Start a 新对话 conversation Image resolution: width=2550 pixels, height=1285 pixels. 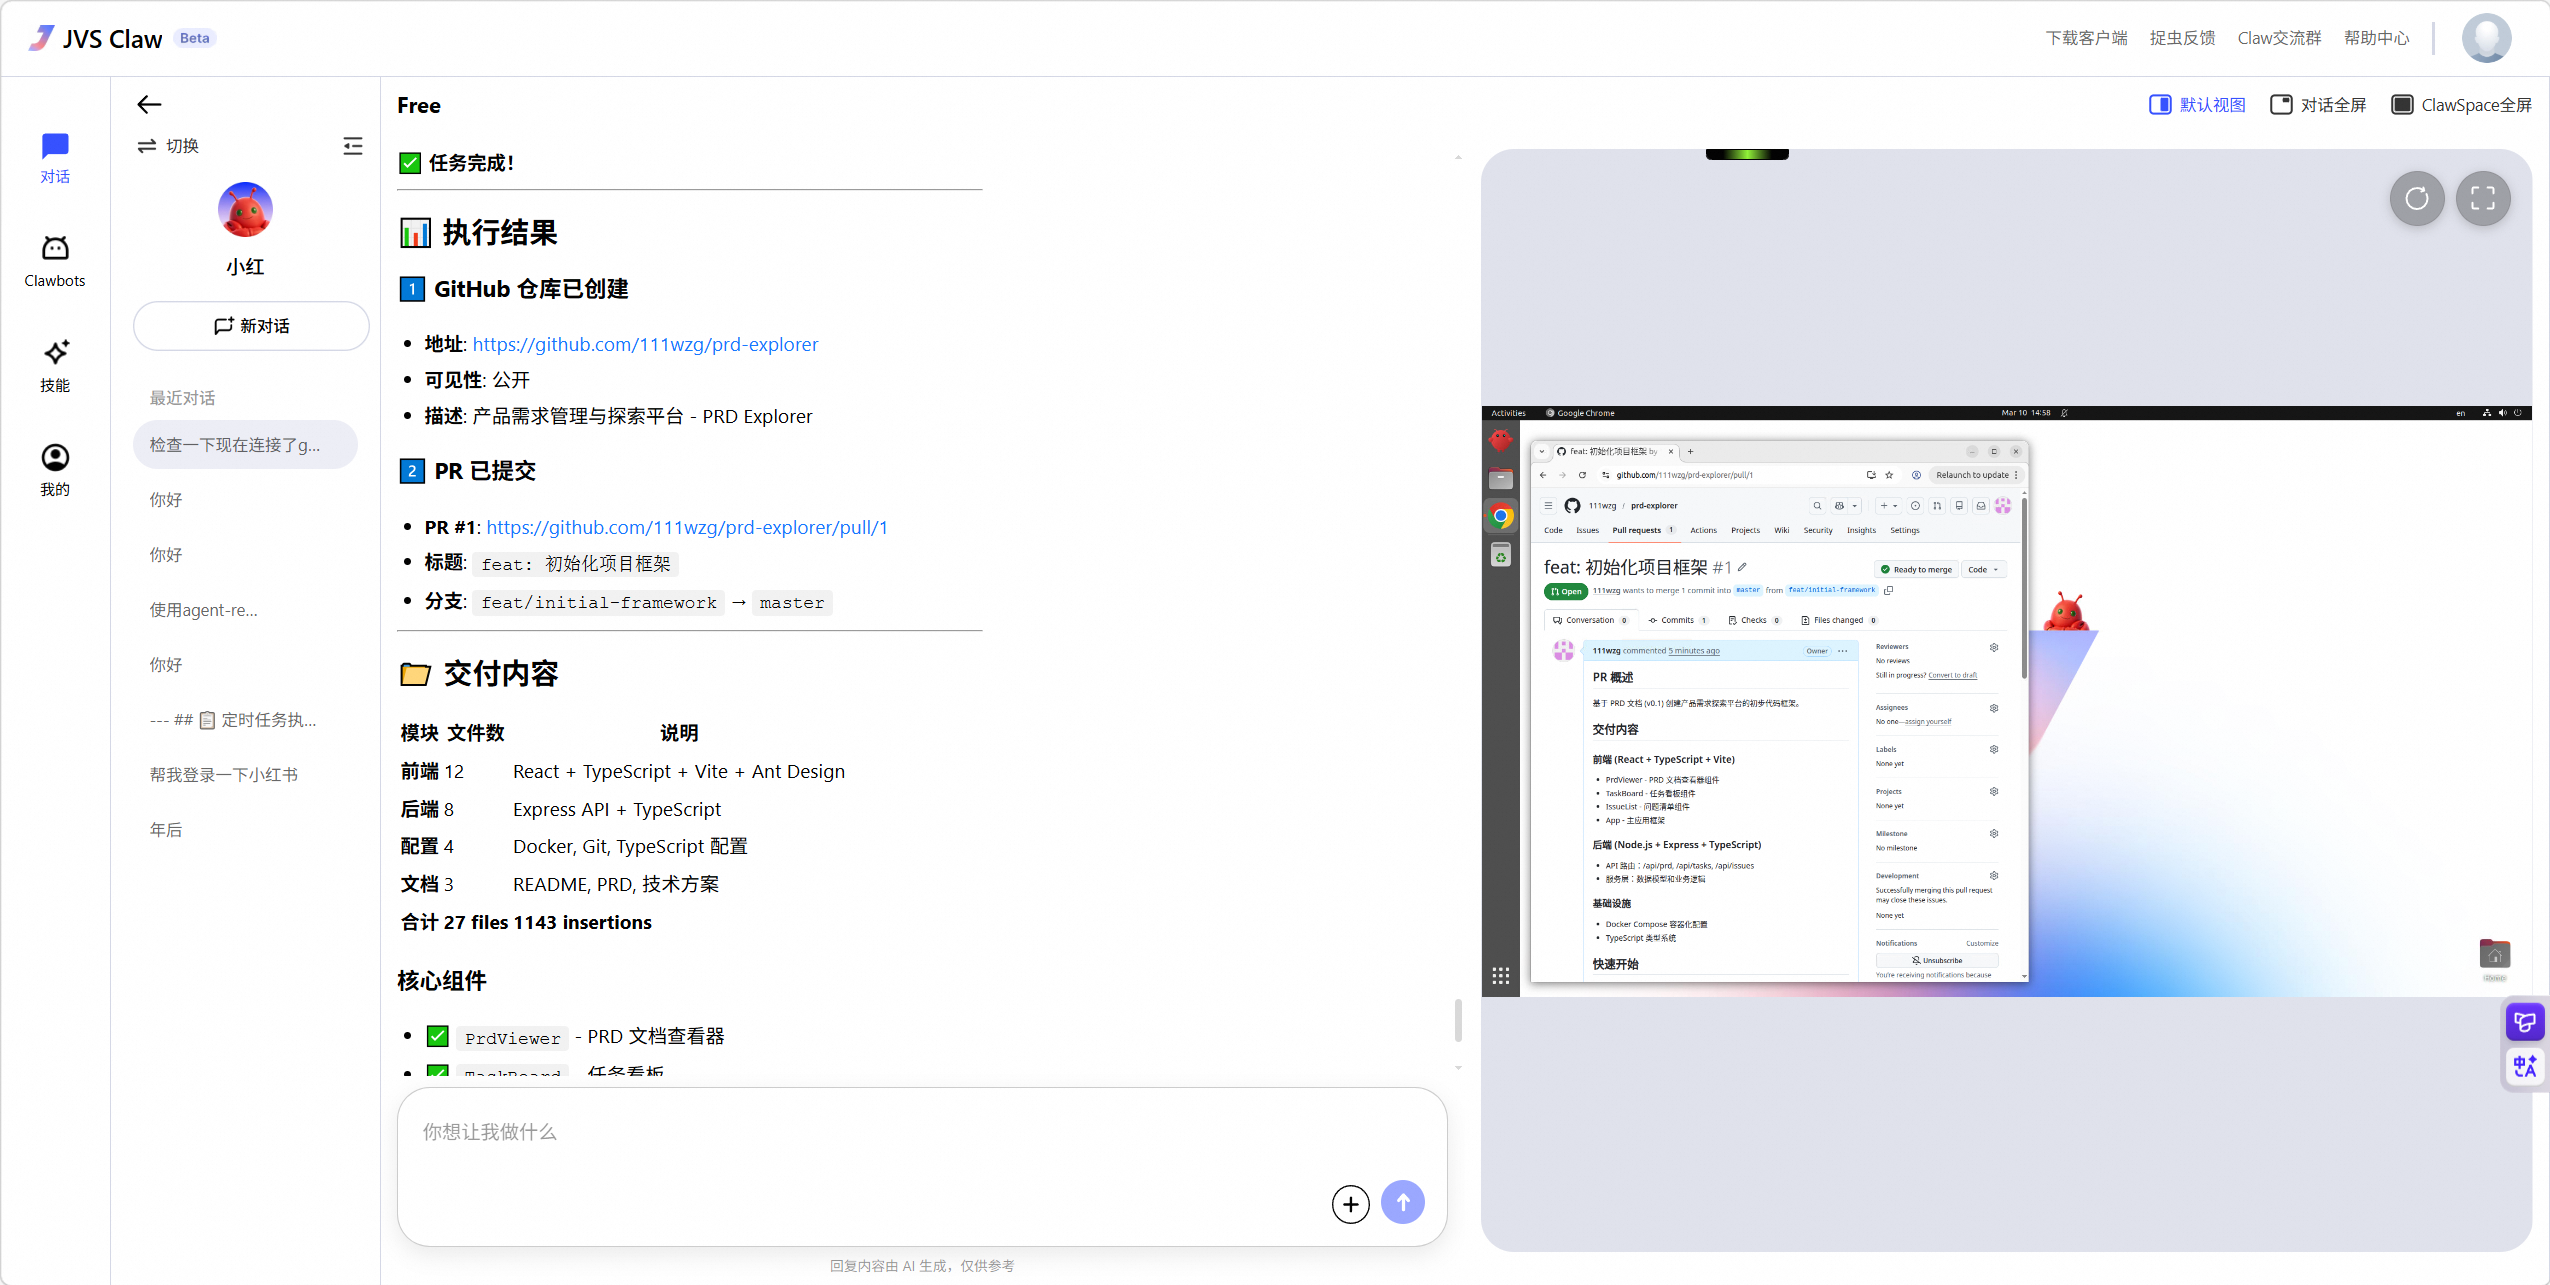(250, 325)
